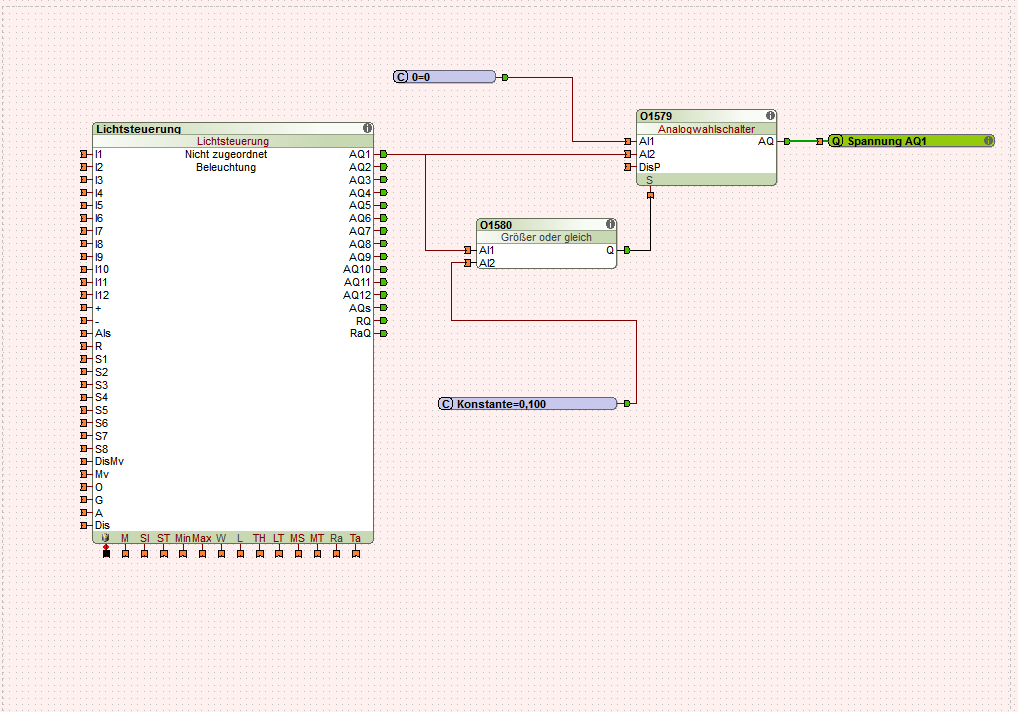This screenshot has height=712, width=1018.
Task: Click the Ta parameter connector below Lichtsteuerung
Action: (x=356, y=554)
